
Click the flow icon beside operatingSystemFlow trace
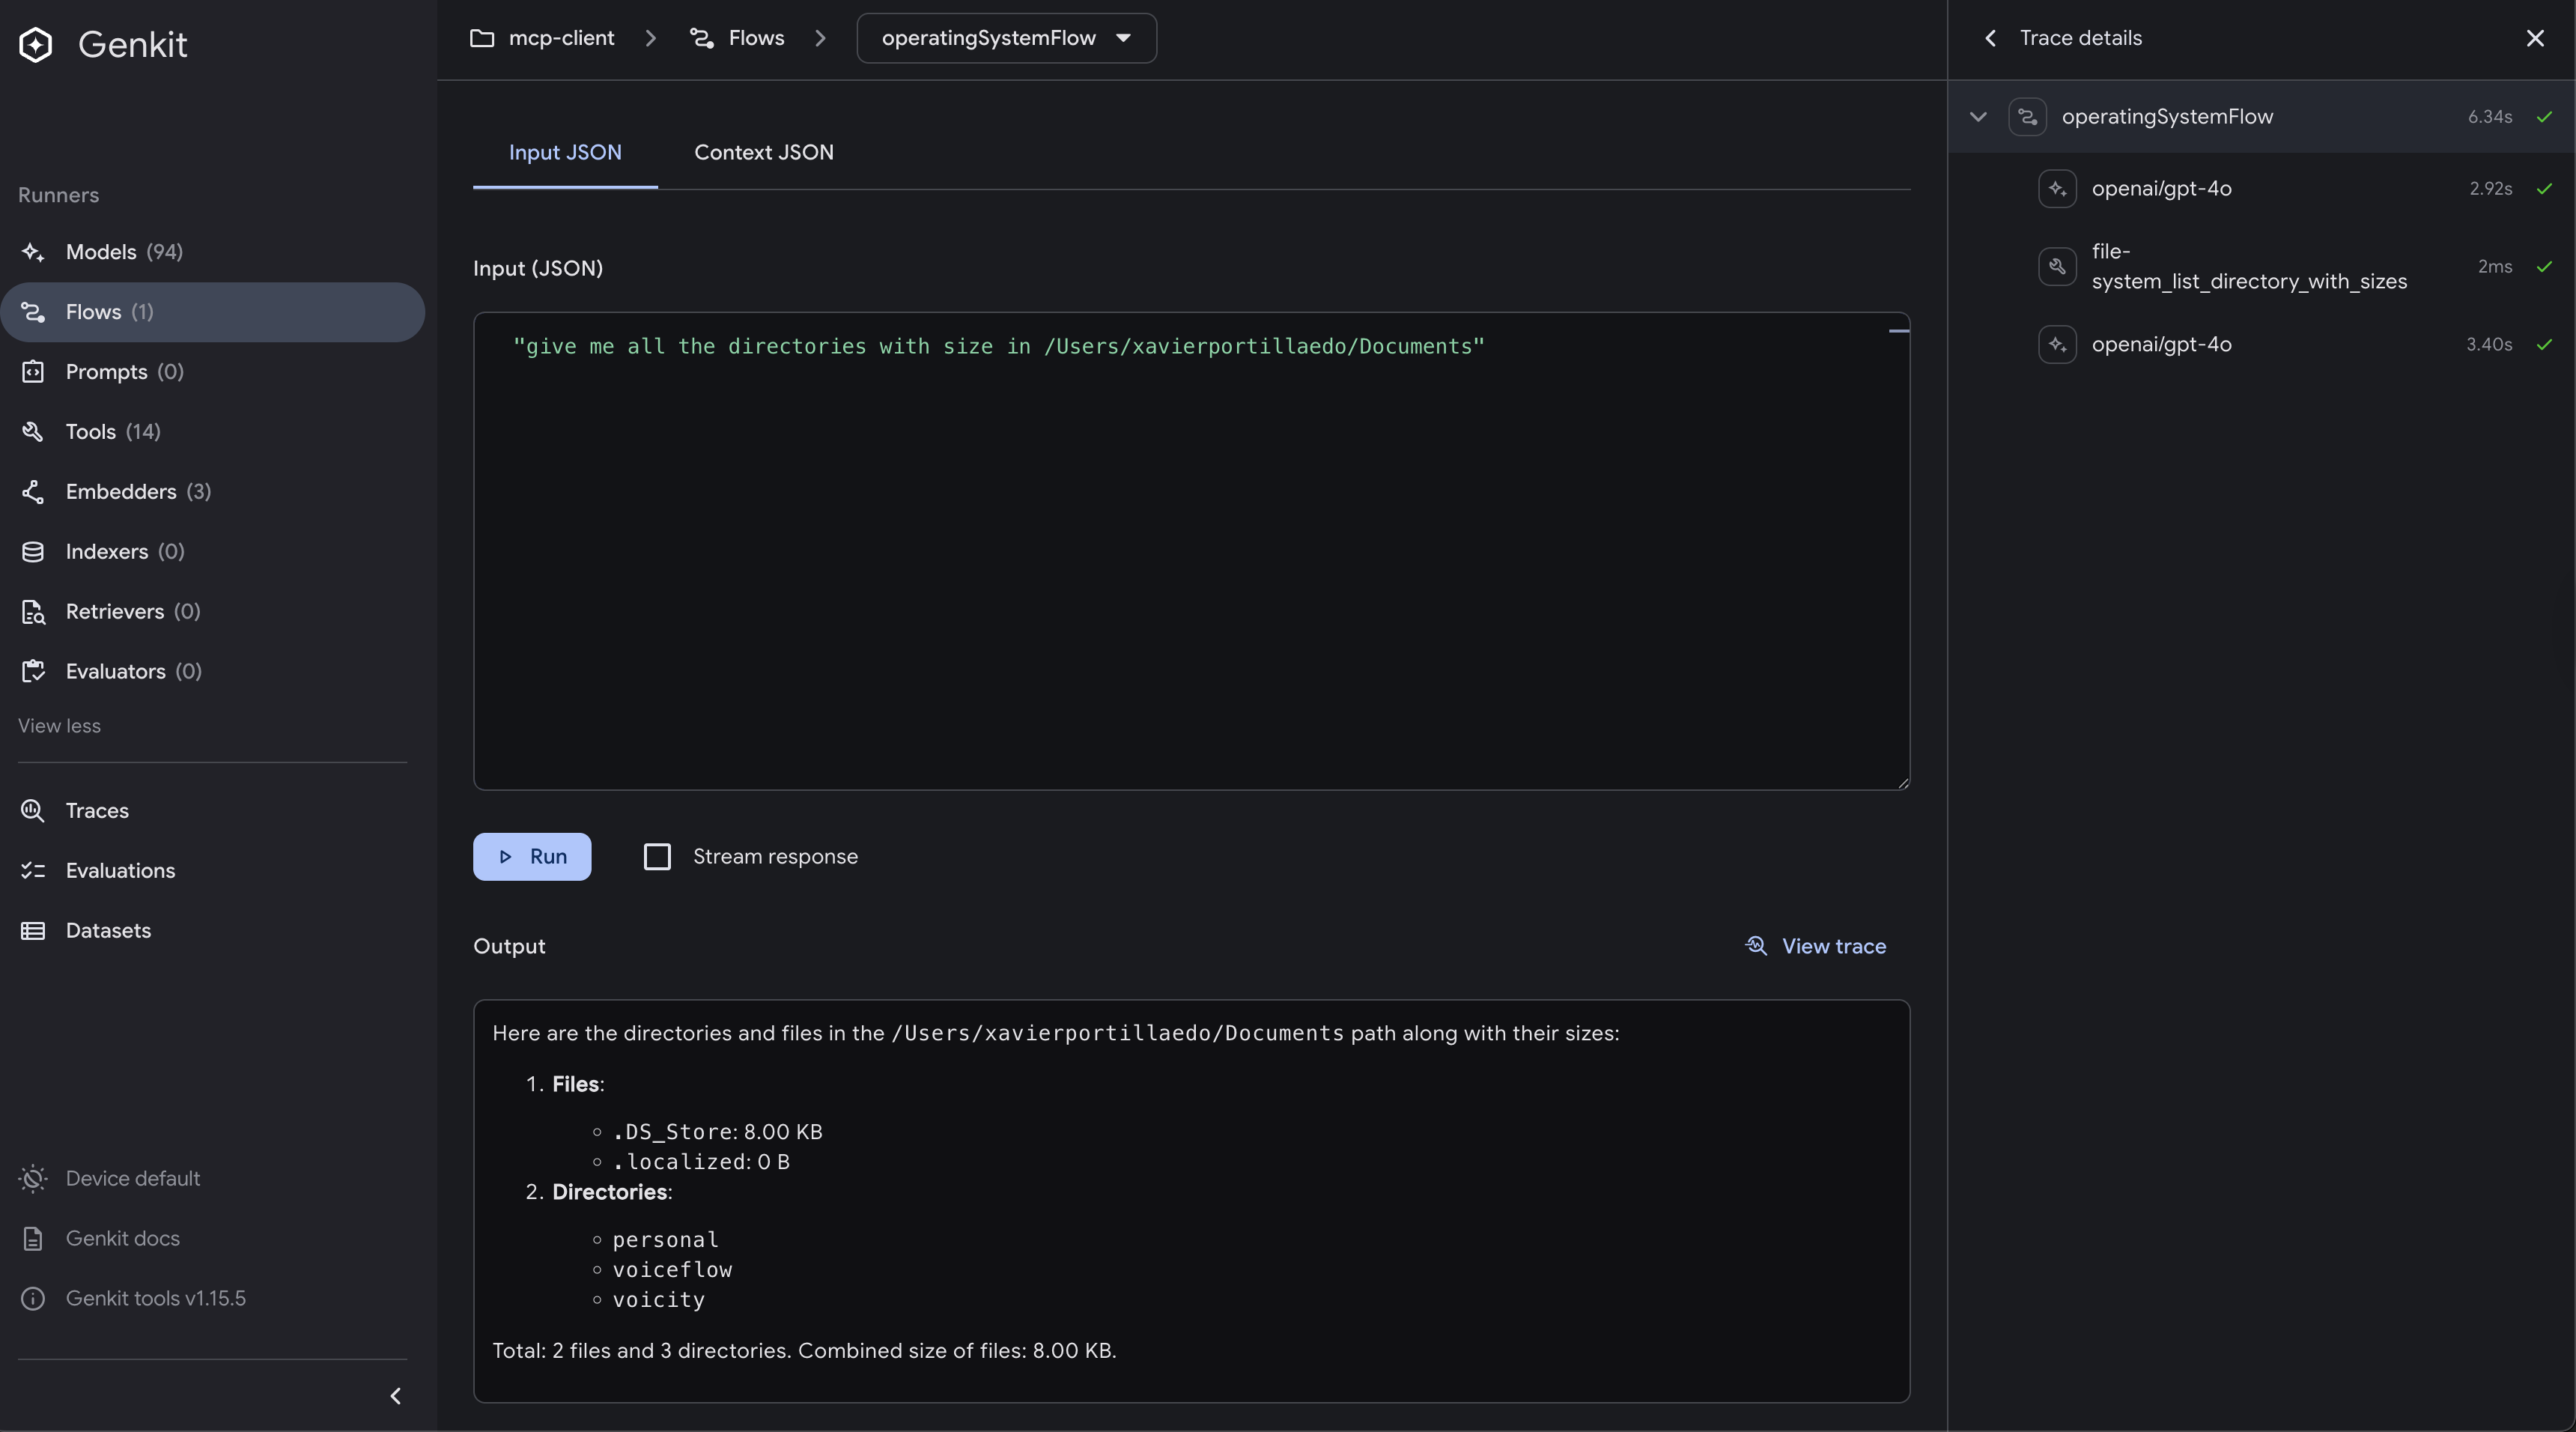click(x=2027, y=117)
